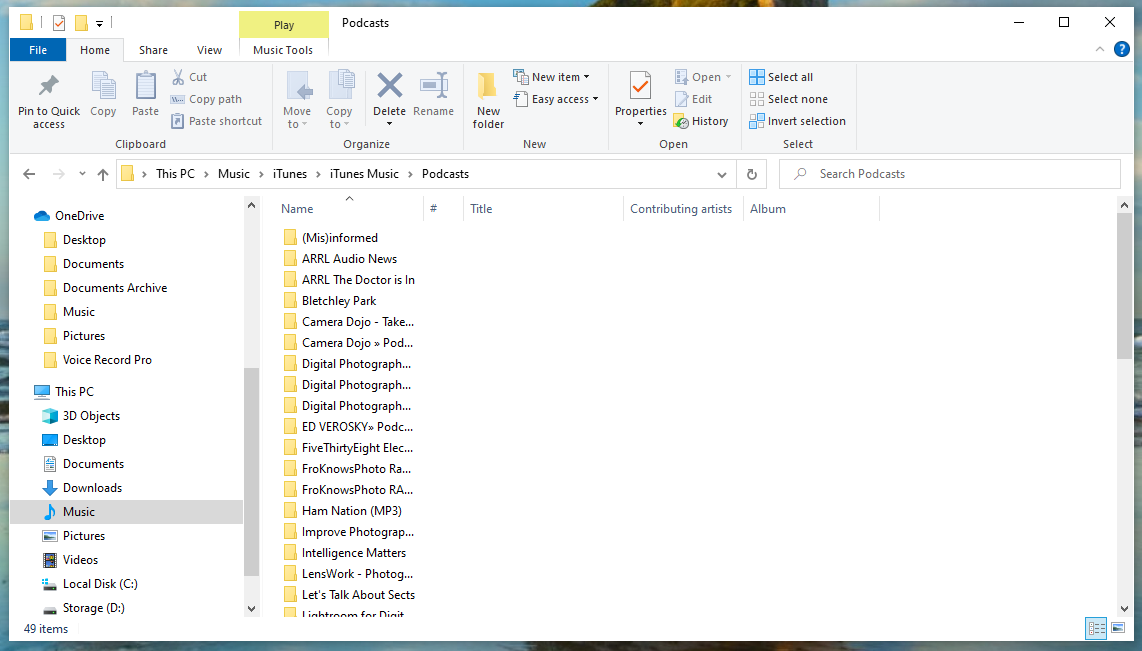Switch to the View ribbon tab

(209, 50)
